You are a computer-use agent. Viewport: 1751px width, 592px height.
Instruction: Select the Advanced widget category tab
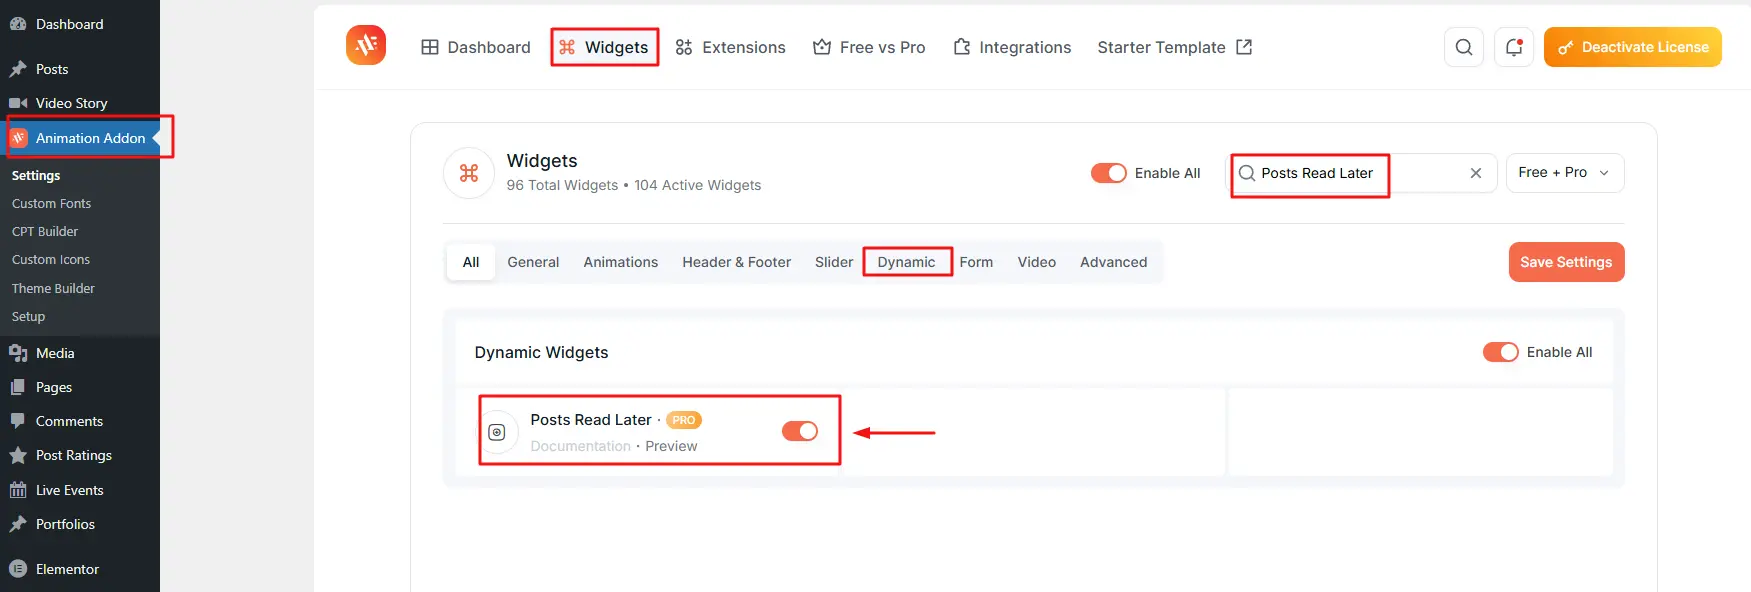1114,262
